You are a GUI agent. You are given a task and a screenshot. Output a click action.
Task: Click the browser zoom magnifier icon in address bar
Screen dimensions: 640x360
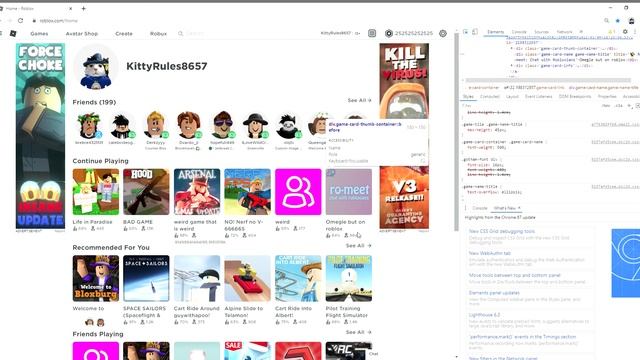point(607,20)
